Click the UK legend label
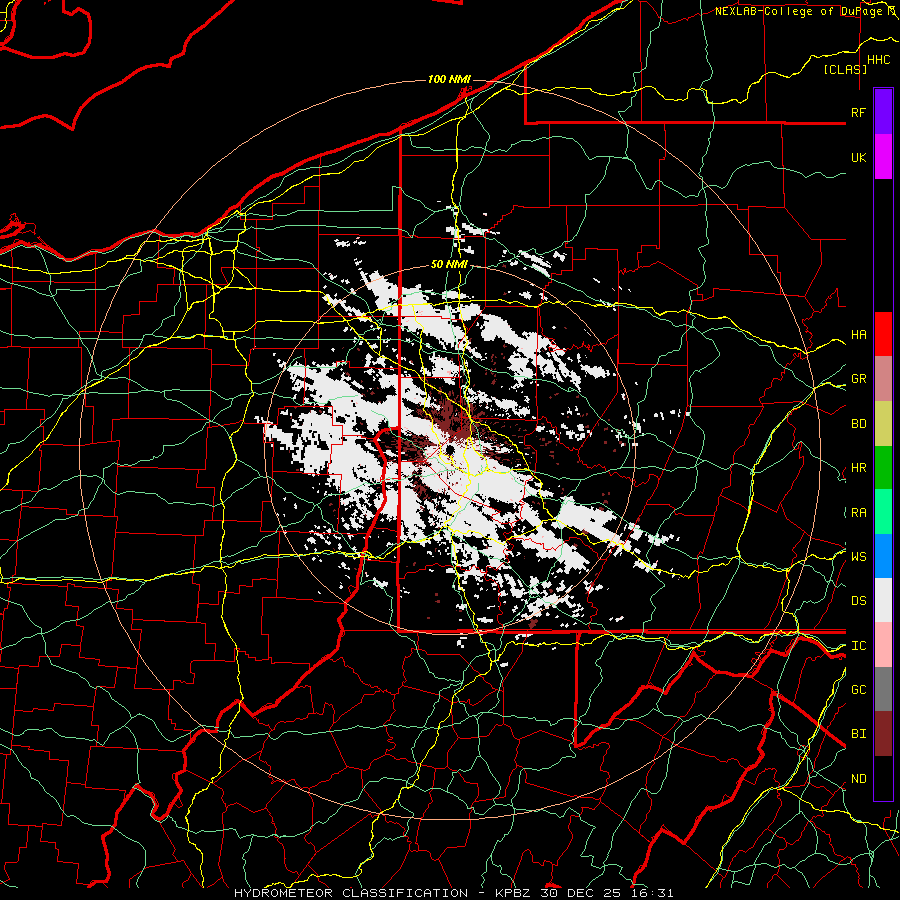 [858, 157]
